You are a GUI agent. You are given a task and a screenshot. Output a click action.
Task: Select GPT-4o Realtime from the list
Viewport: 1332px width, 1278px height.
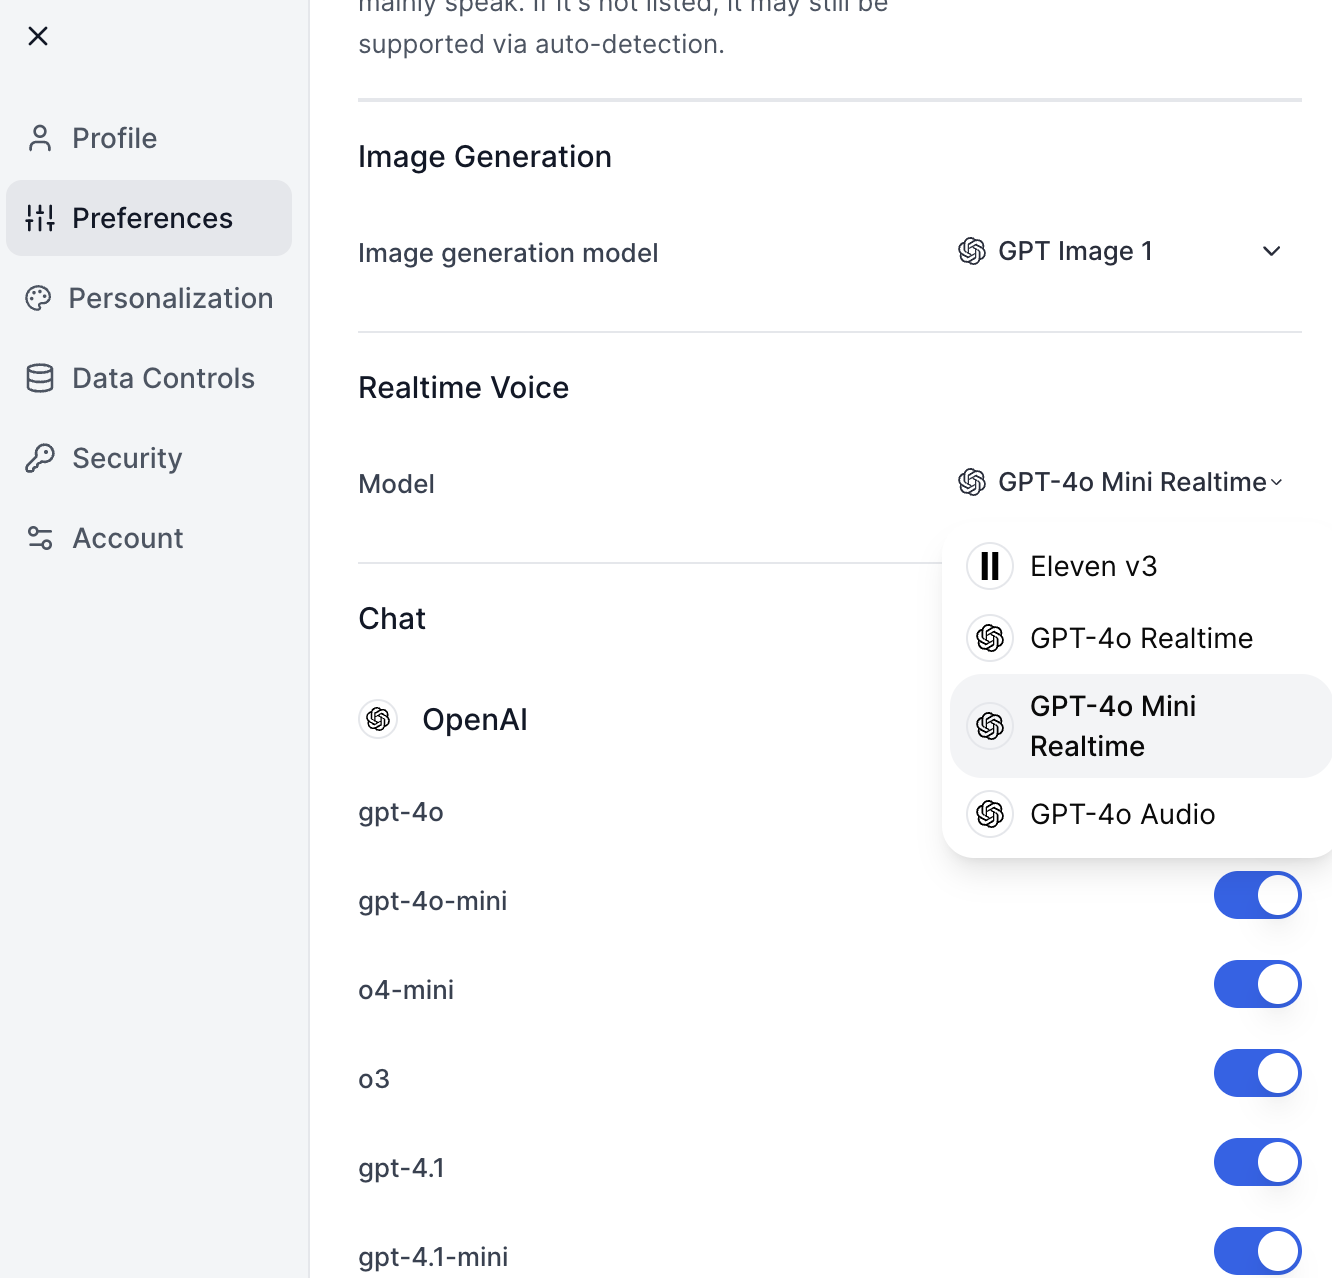point(1141,638)
